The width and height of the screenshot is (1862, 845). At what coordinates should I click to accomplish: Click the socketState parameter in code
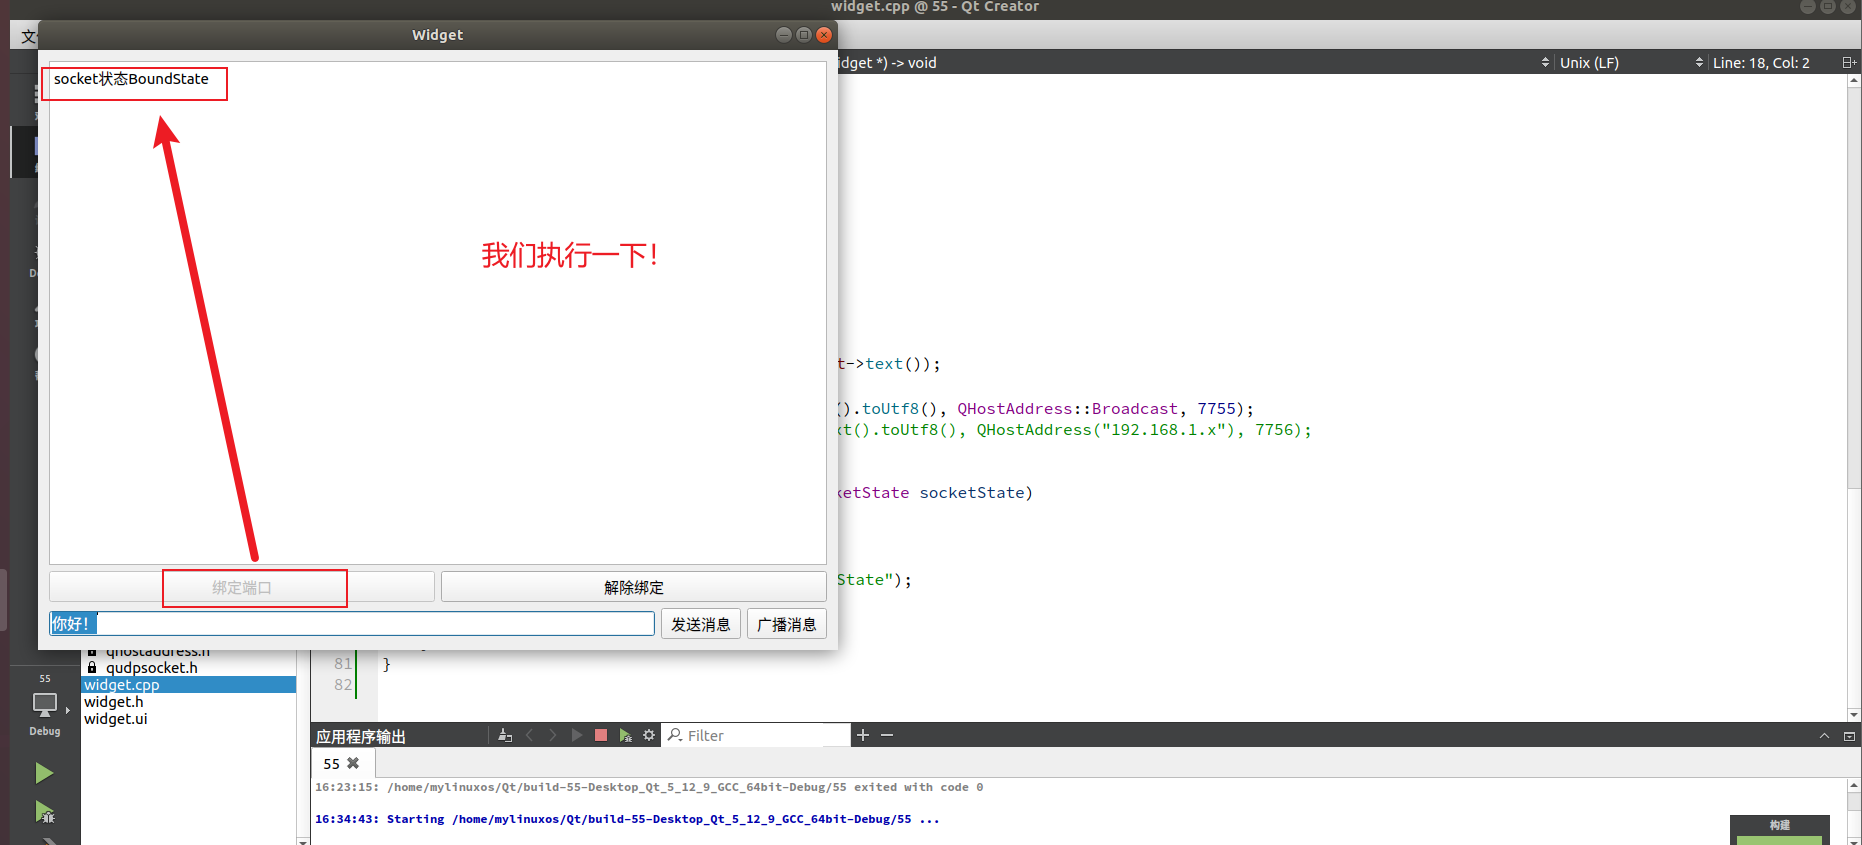[971, 493]
